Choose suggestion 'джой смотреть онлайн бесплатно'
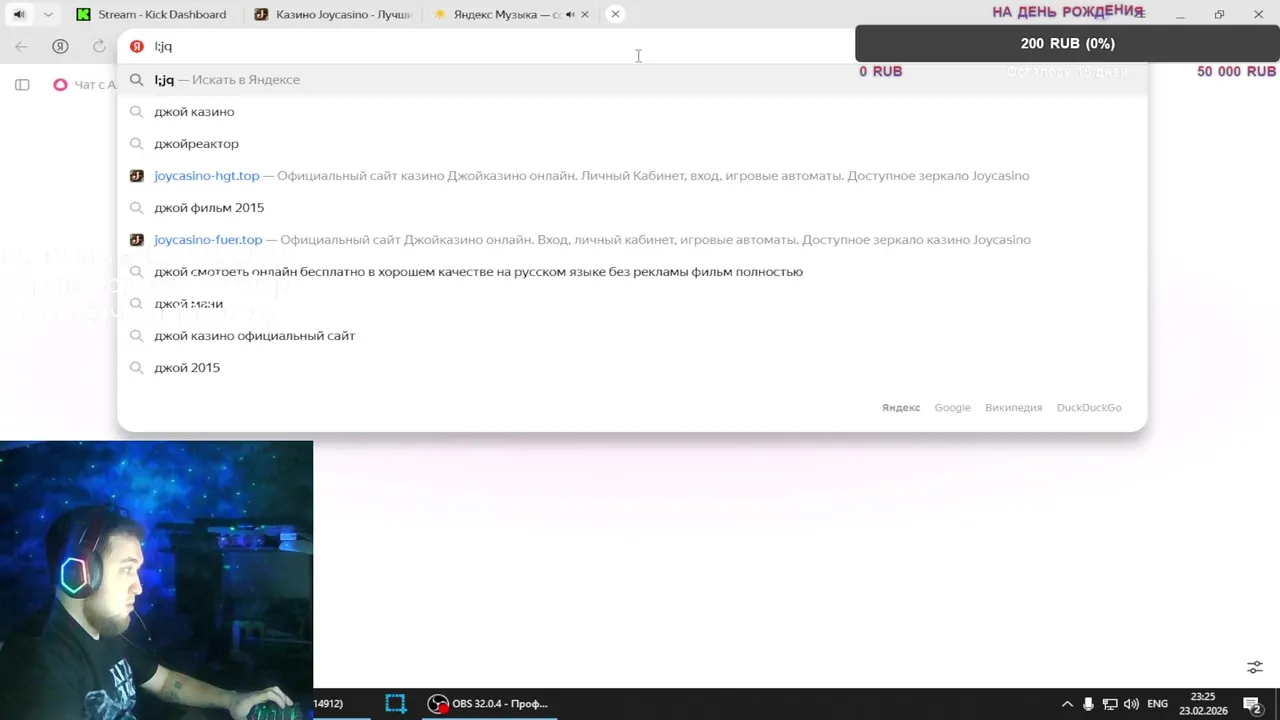The width and height of the screenshot is (1280, 720). 632,271
